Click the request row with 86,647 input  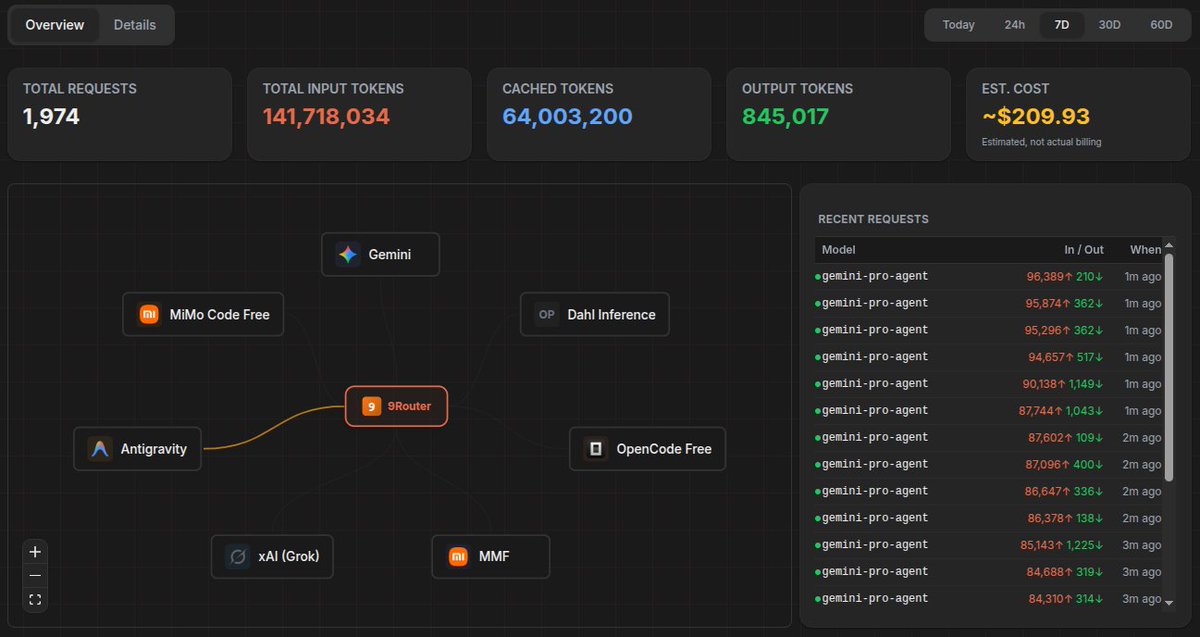tap(989, 492)
